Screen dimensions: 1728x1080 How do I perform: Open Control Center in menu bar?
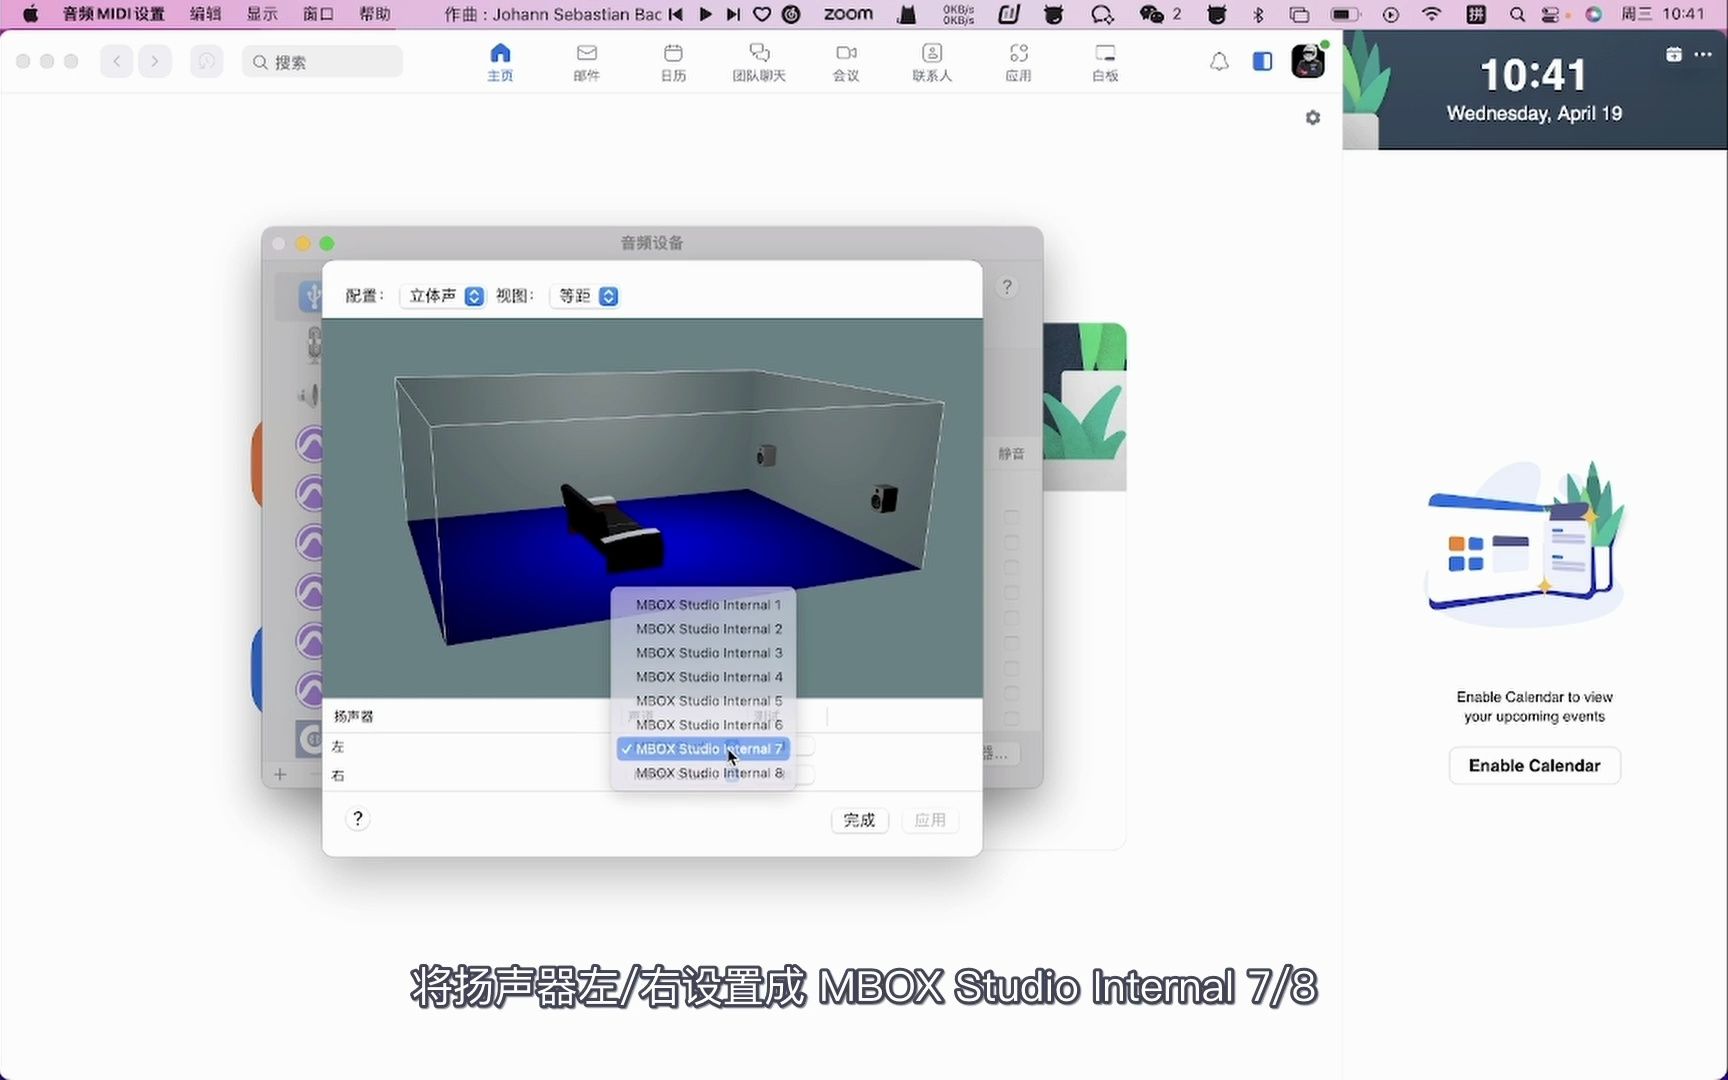[1551, 14]
